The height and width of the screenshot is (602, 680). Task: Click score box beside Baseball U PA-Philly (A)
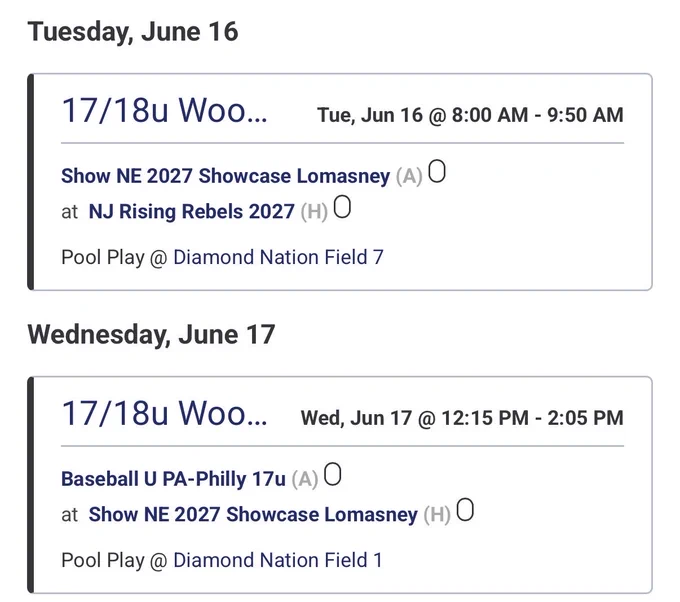pyautogui.click(x=333, y=474)
